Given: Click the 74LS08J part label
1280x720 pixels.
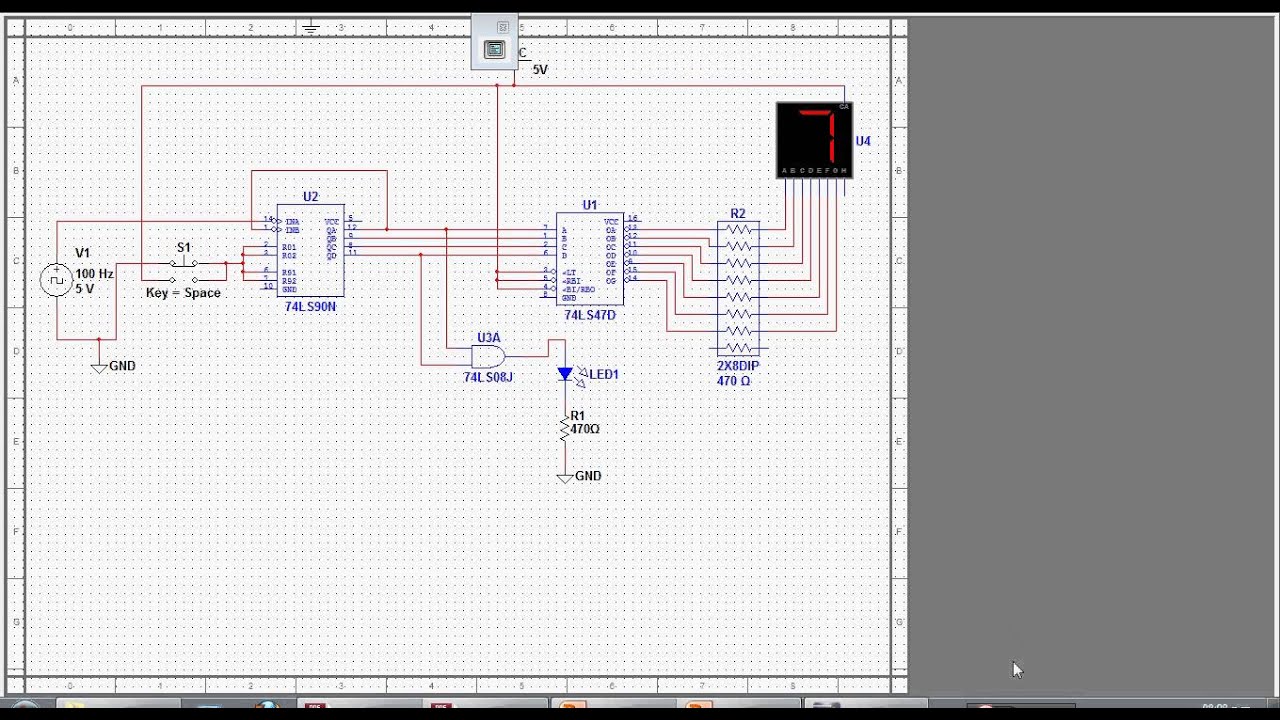Looking at the screenshot, I should pyautogui.click(x=488, y=377).
